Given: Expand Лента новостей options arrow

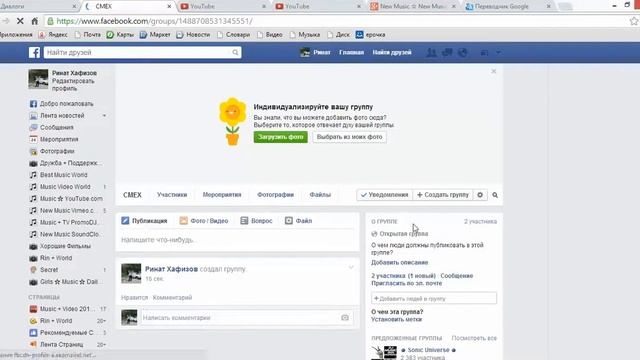Looking at the screenshot, I should [x=104, y=116].
